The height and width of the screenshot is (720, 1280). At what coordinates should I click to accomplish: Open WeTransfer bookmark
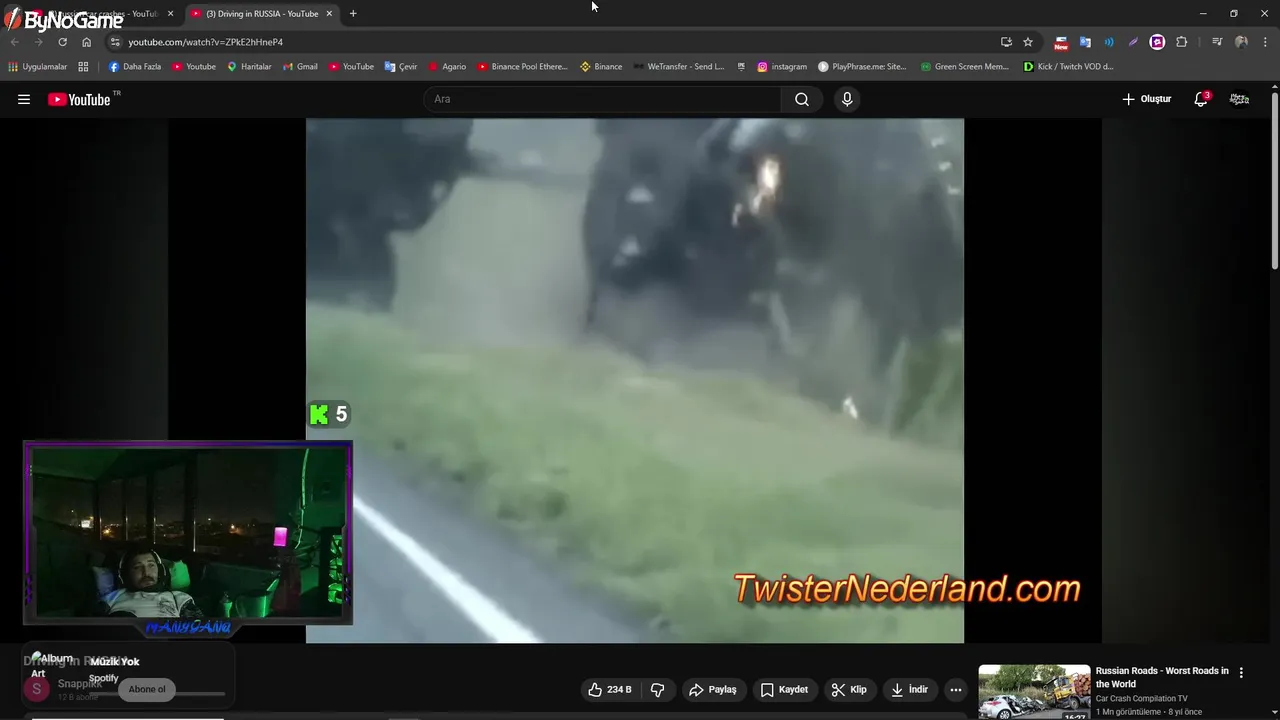(x=678, y=67)
